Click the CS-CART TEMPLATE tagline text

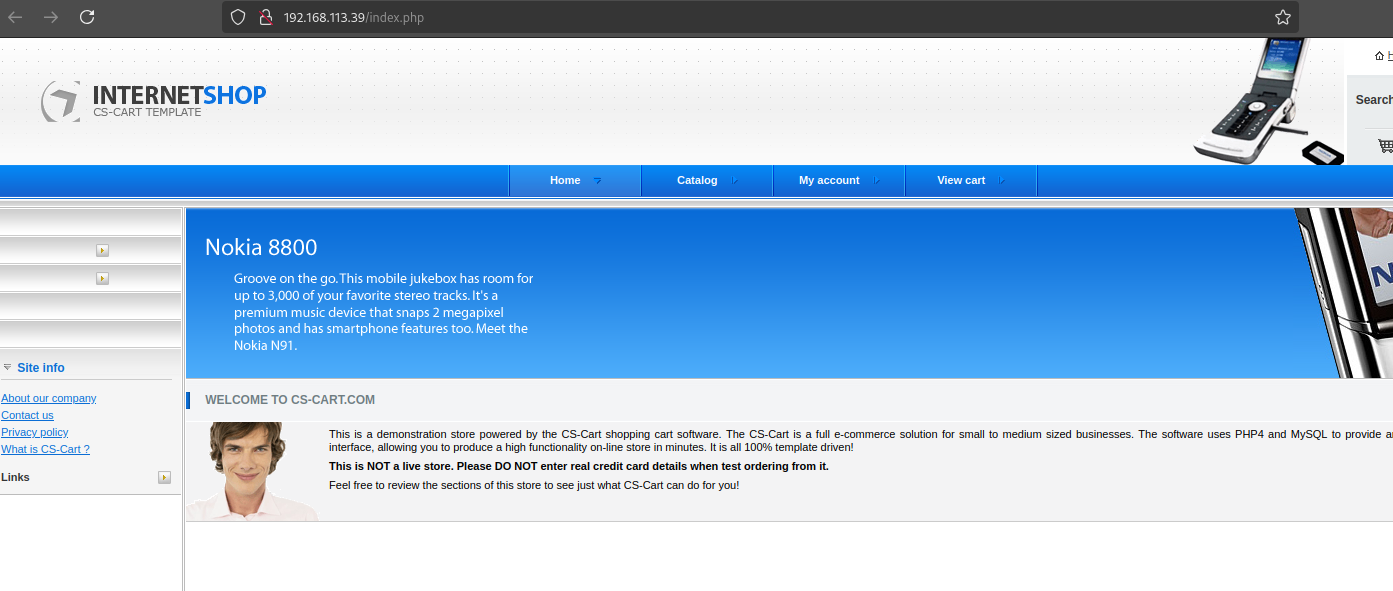[147, 112]
